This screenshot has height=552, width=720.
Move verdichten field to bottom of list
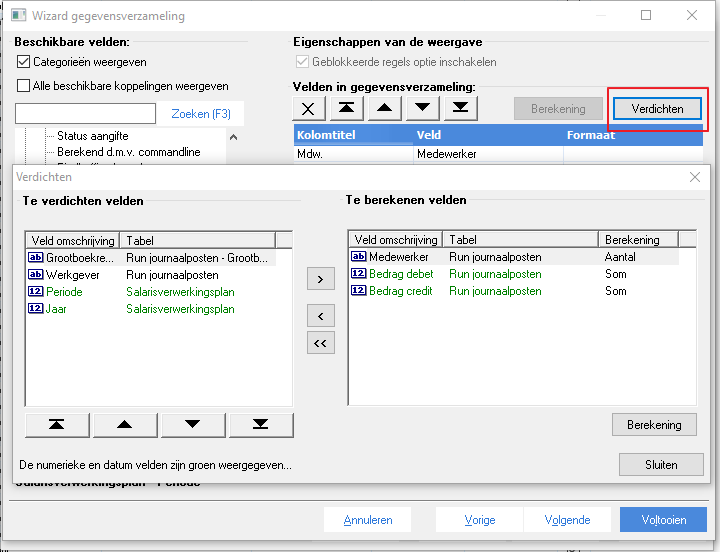pos(261,425)
